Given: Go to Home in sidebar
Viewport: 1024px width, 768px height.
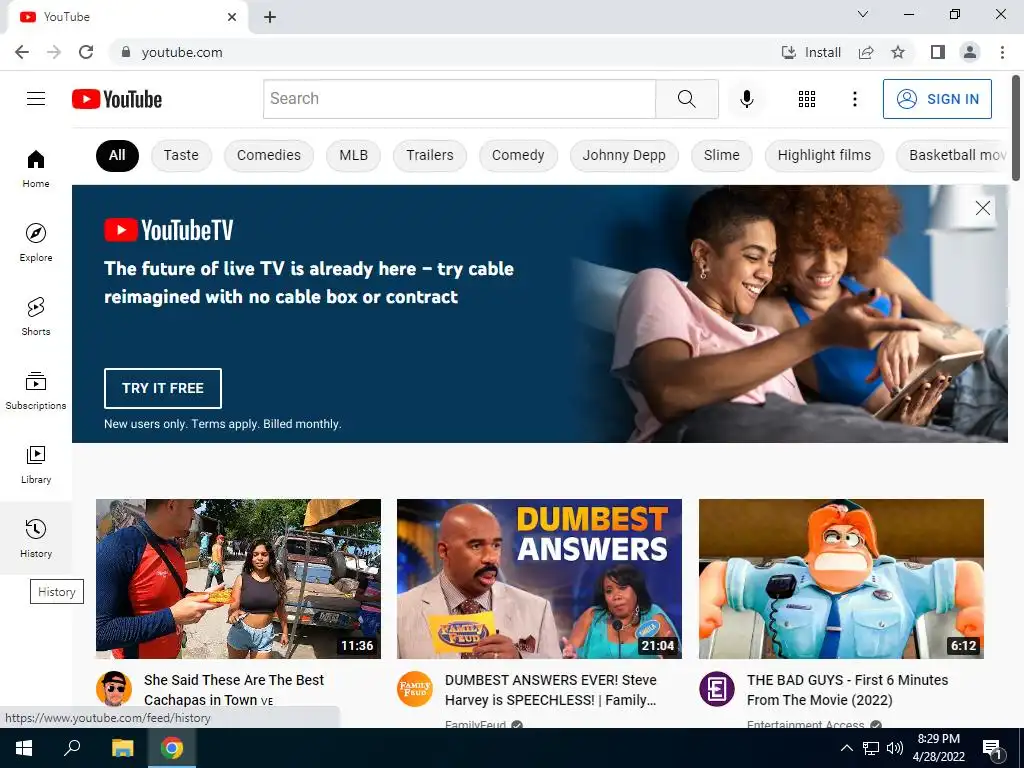Looking at the screenshot, I should (36, 169).
